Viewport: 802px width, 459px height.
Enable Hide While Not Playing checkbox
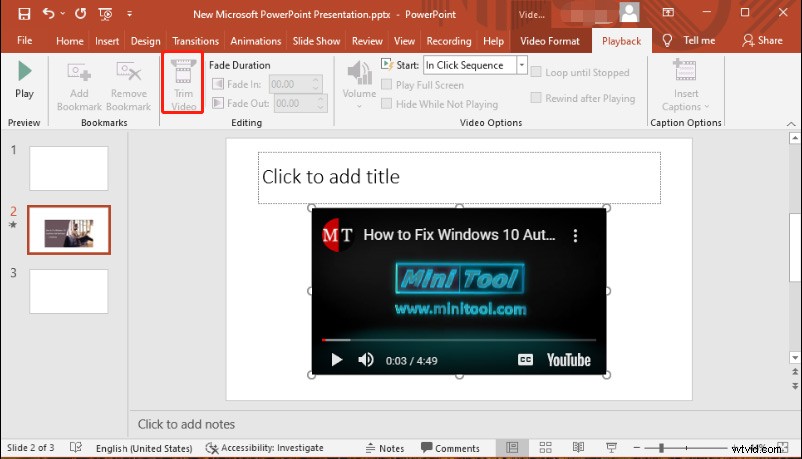coord(387,104)
